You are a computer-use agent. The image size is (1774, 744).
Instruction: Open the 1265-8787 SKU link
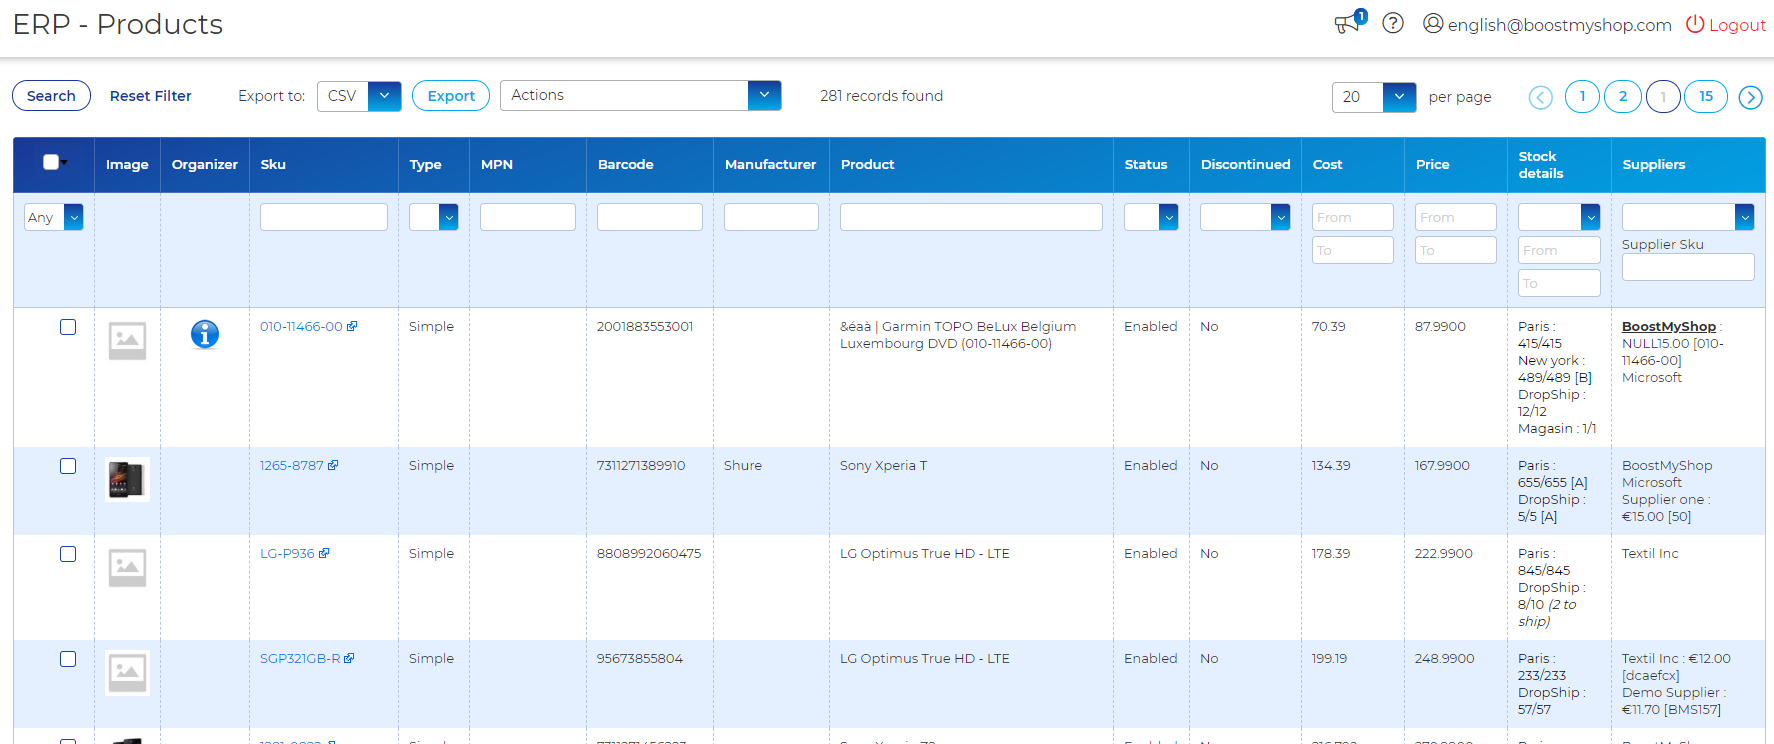pos(292,466)
